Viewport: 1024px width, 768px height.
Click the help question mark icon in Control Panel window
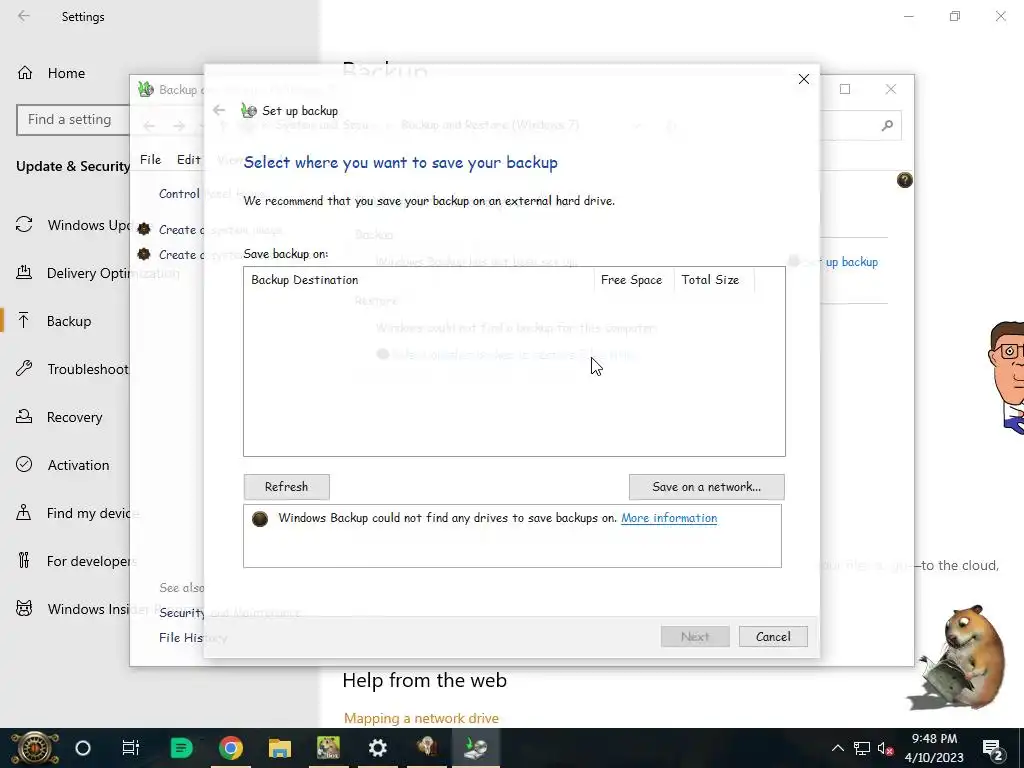point(904,180)
